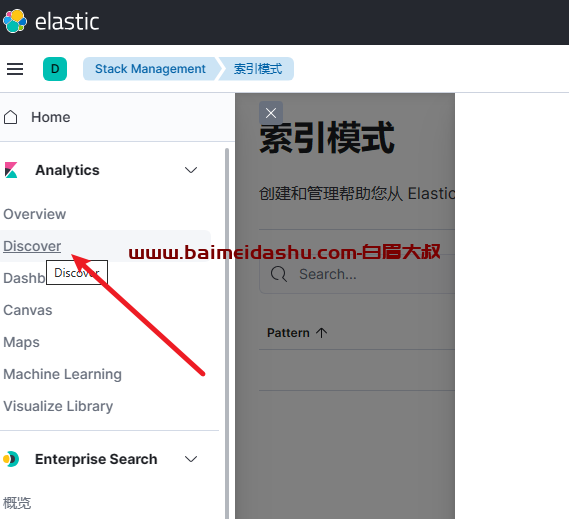Open Visualize Library

[58, 406]
